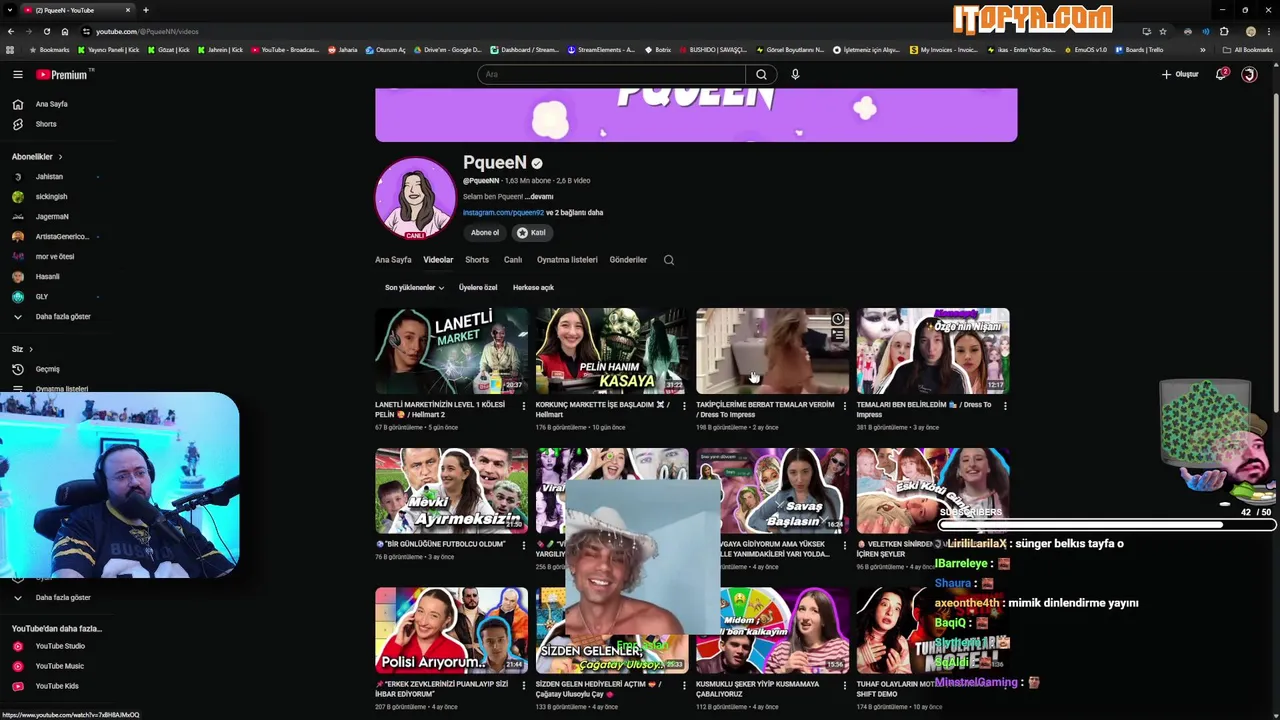Screen dimensions: 1280x720
Task: Open Gönderiler channel tab
Action: click(x=628, y=260)
